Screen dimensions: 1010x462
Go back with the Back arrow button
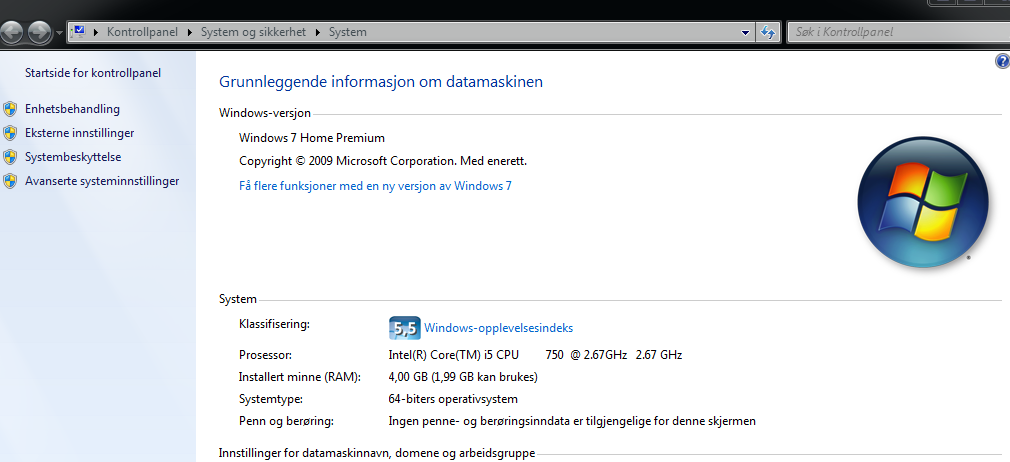(11, 32)
